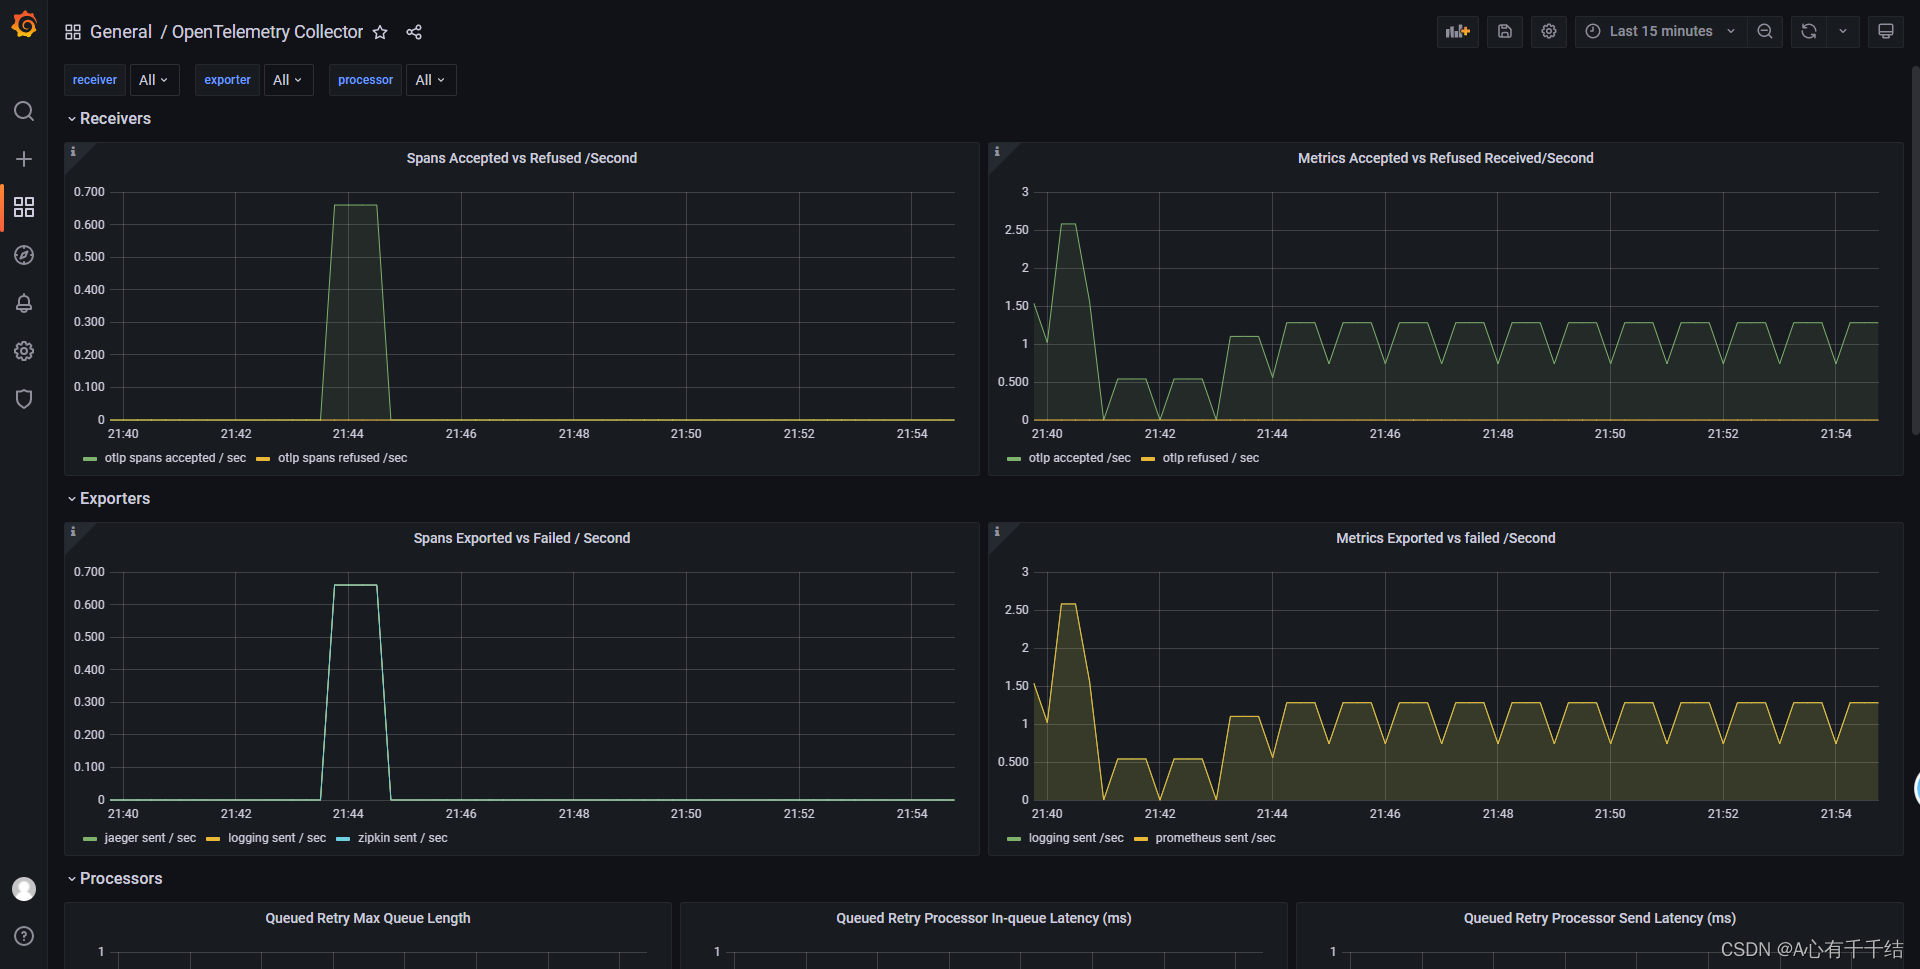This screenshot has height=969, width=1920.
Task: Open the Alerting bell icon
Action: point(24,303)
